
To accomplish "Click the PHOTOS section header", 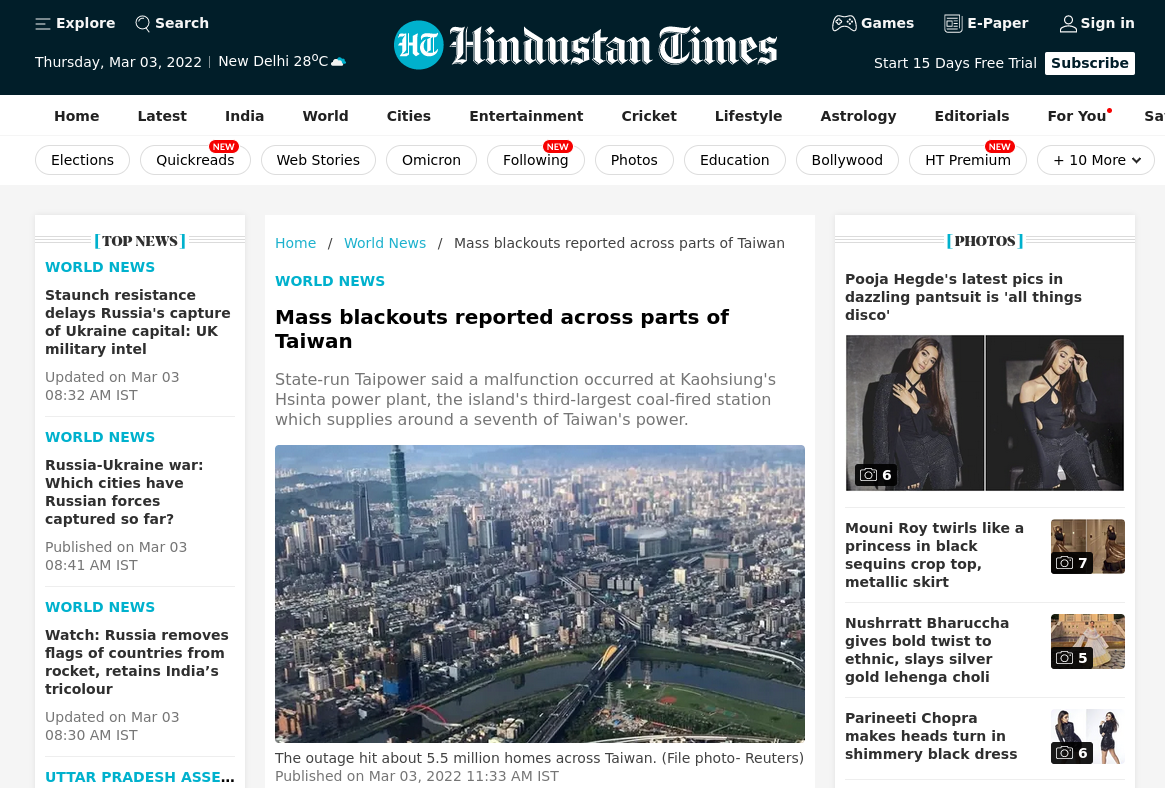I will [x=984, y=241].
